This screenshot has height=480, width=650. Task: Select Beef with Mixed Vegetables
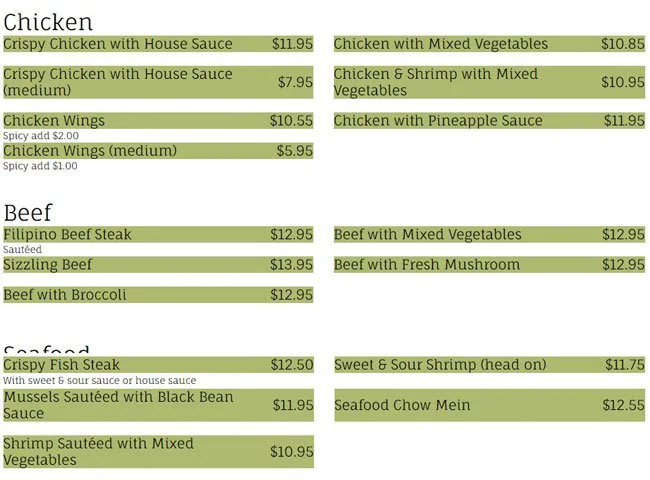coord(489,235)
